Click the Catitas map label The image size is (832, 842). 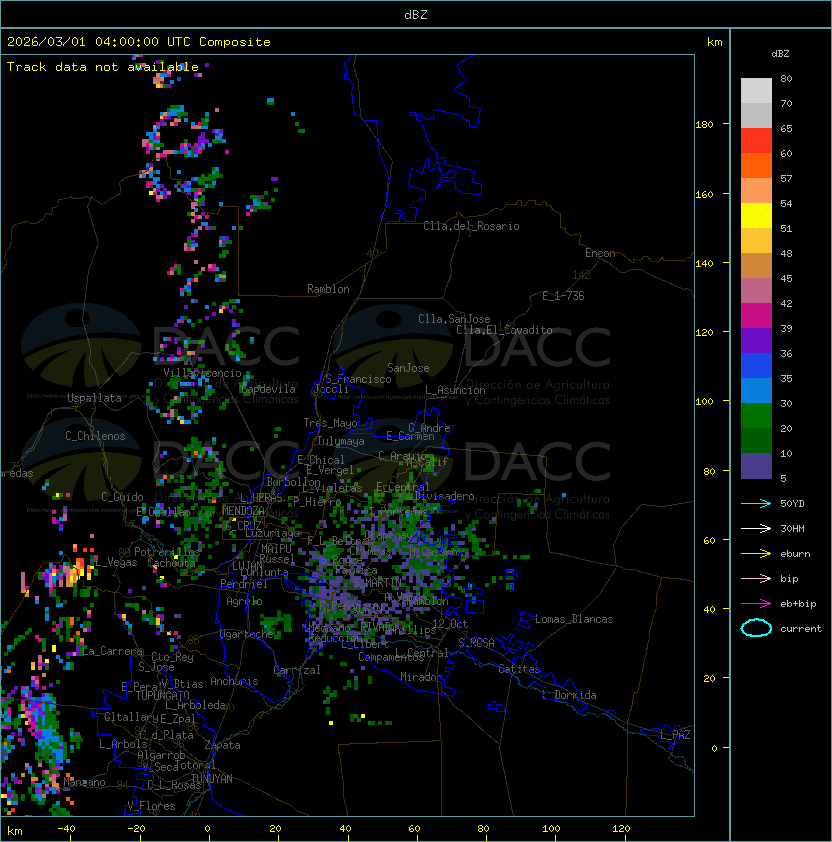click(x=519, y=669)
